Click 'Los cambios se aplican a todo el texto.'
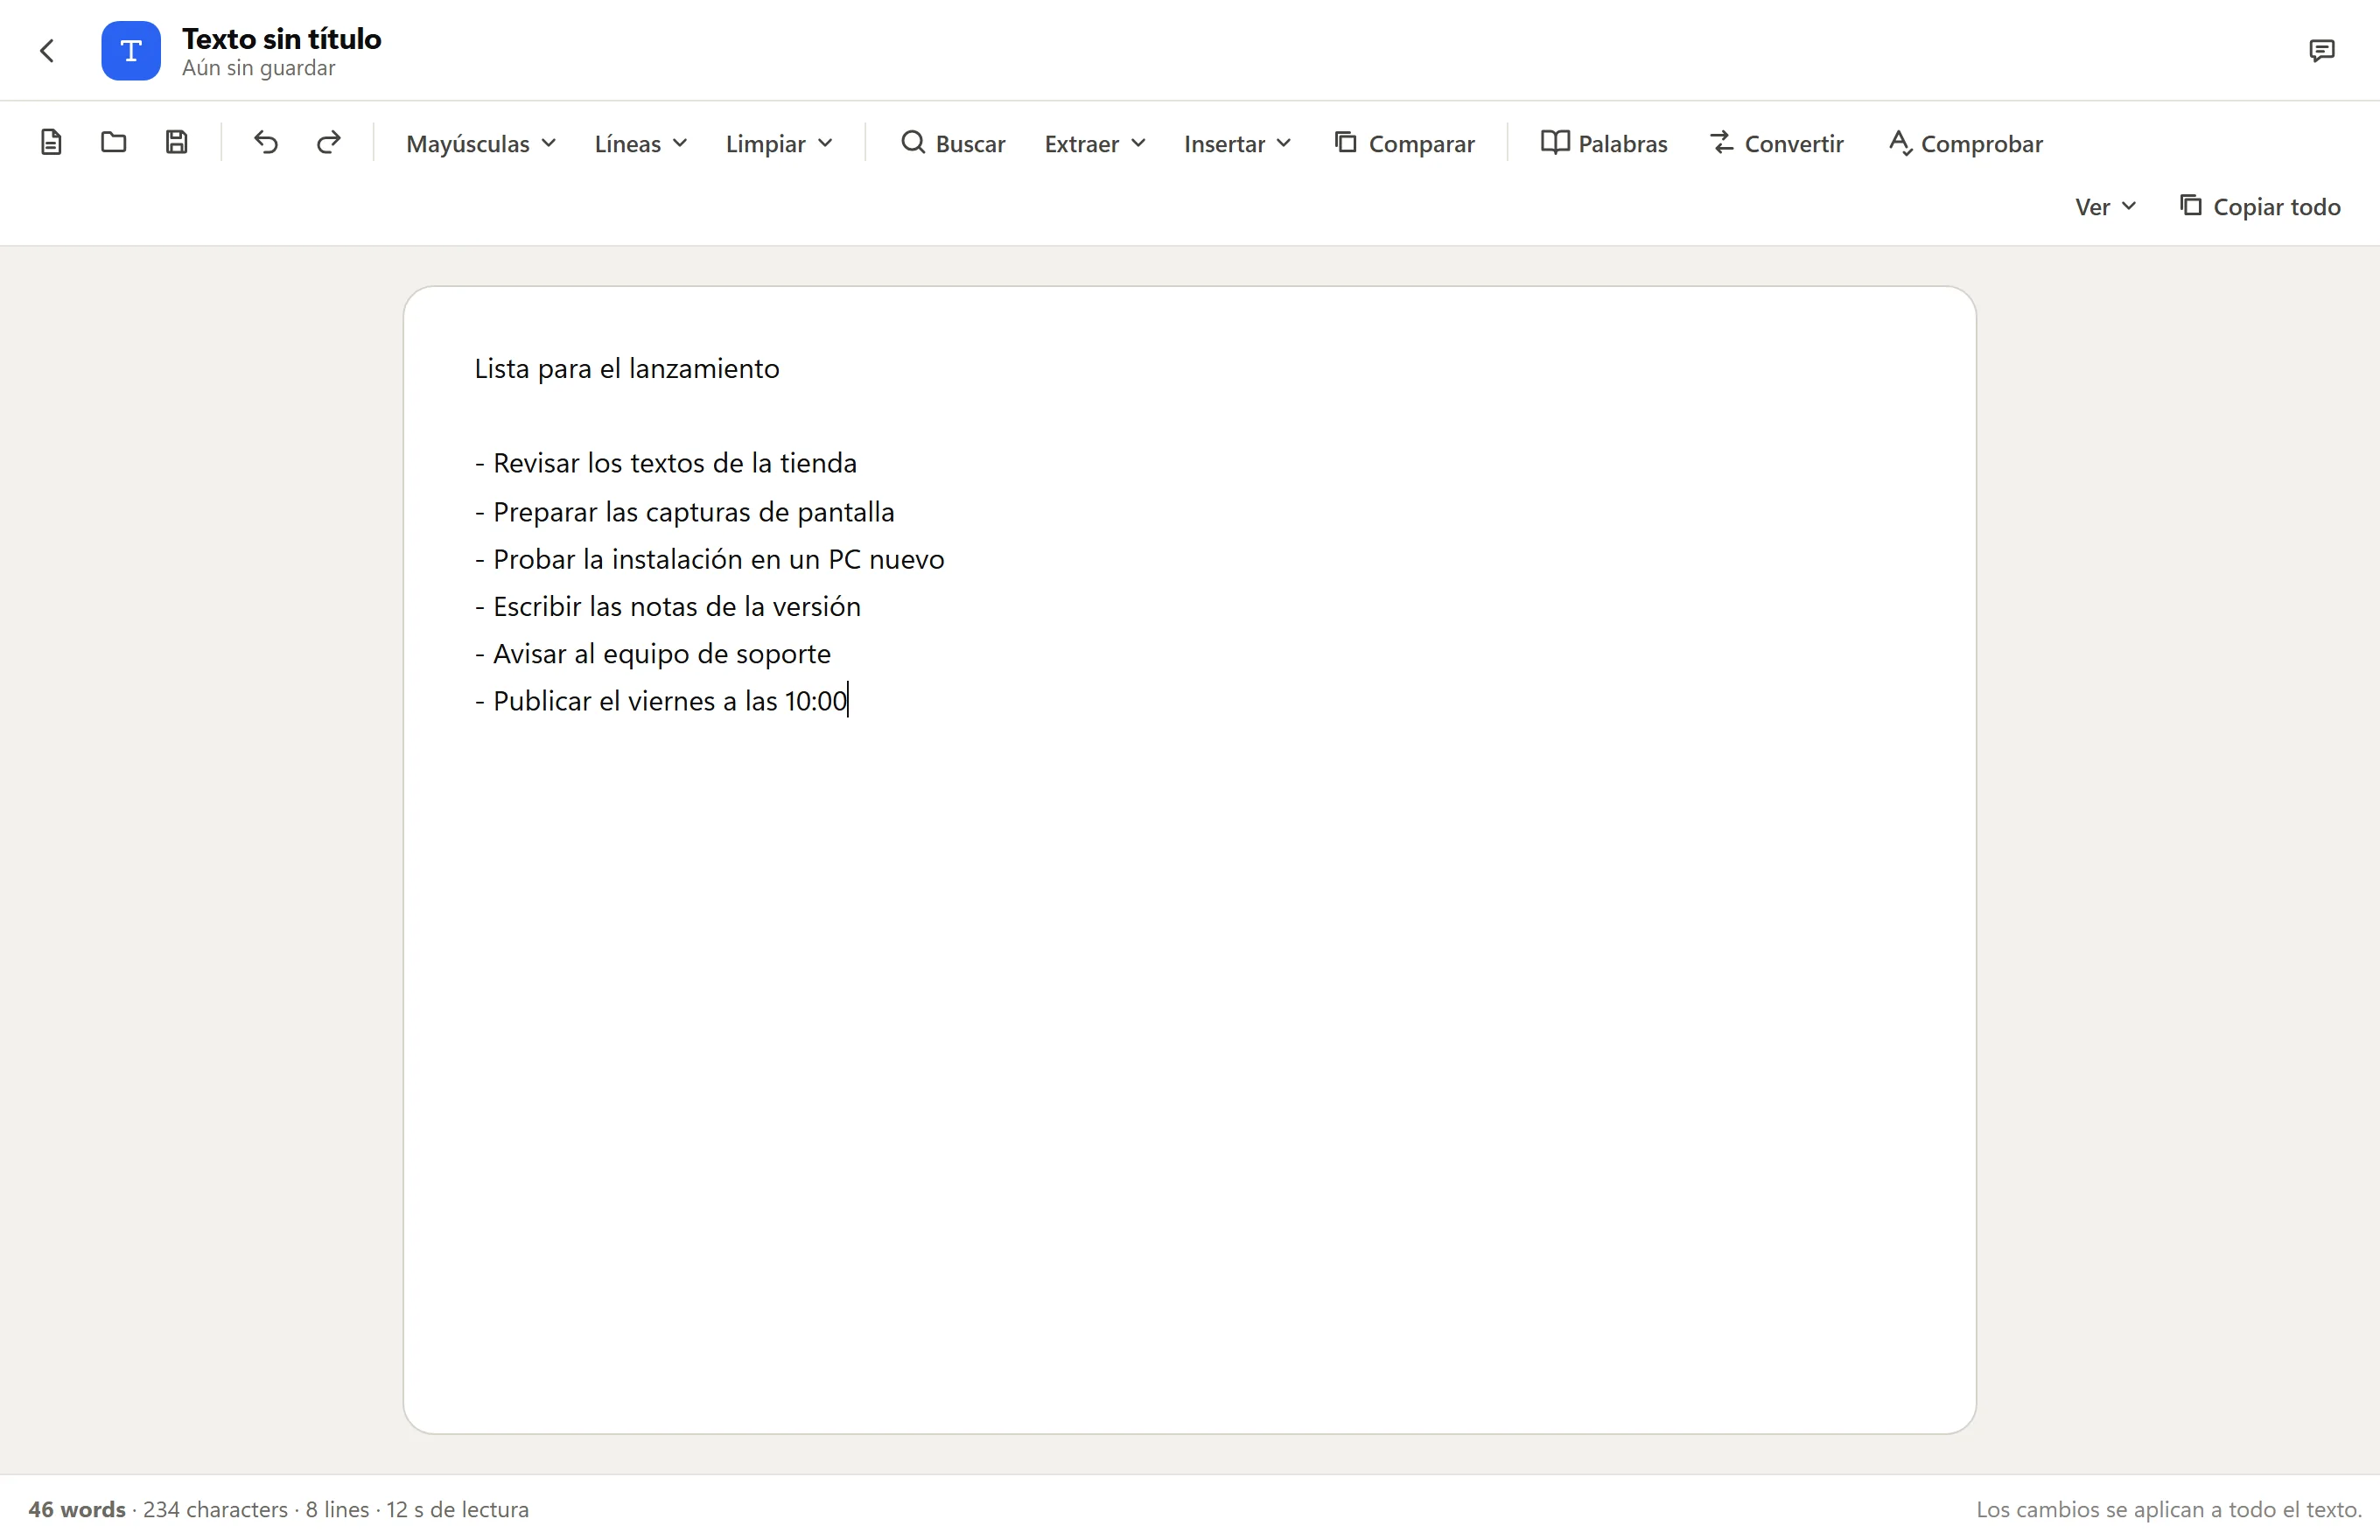Image resolution: width=2380 pixels, height=1540 pixels. (x=2169, y=1509)
